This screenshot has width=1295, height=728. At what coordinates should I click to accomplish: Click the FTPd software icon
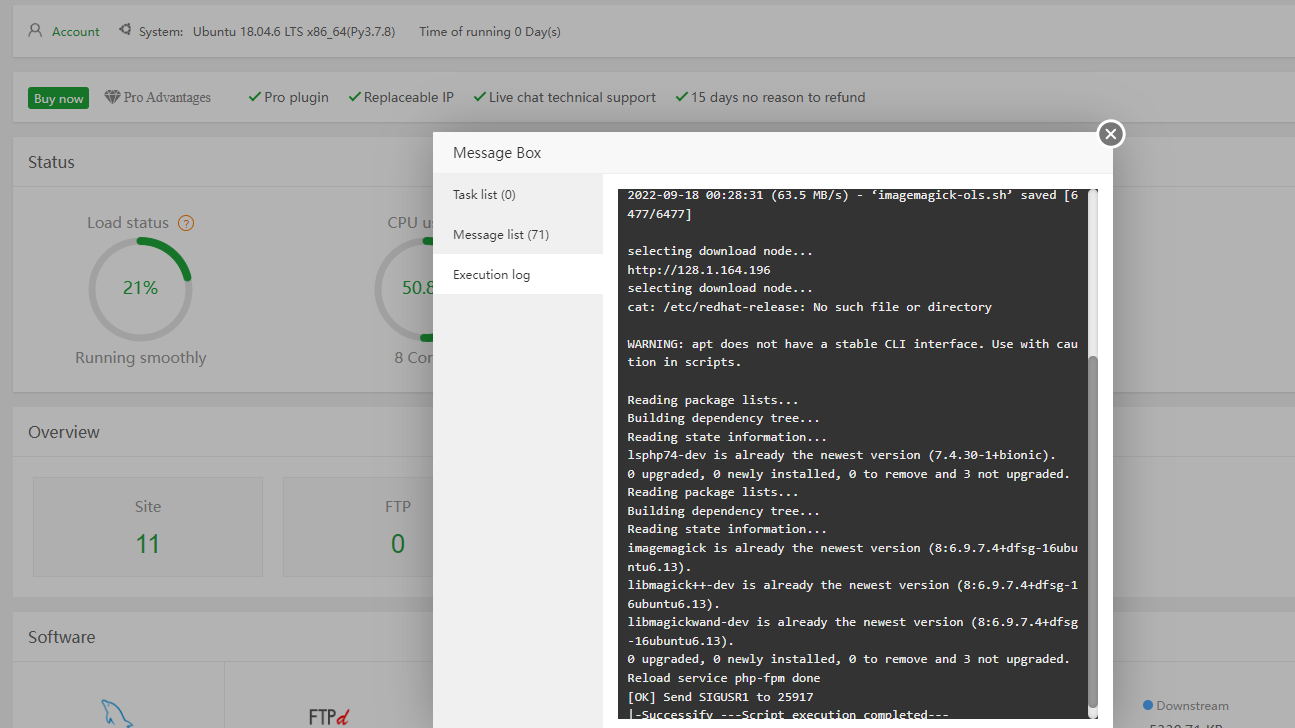pos(329,716)
